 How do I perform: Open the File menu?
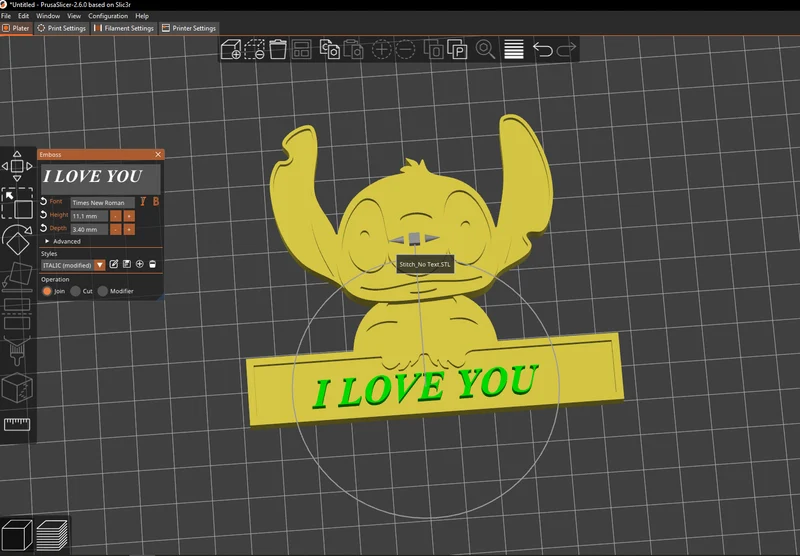click(6, 16)
